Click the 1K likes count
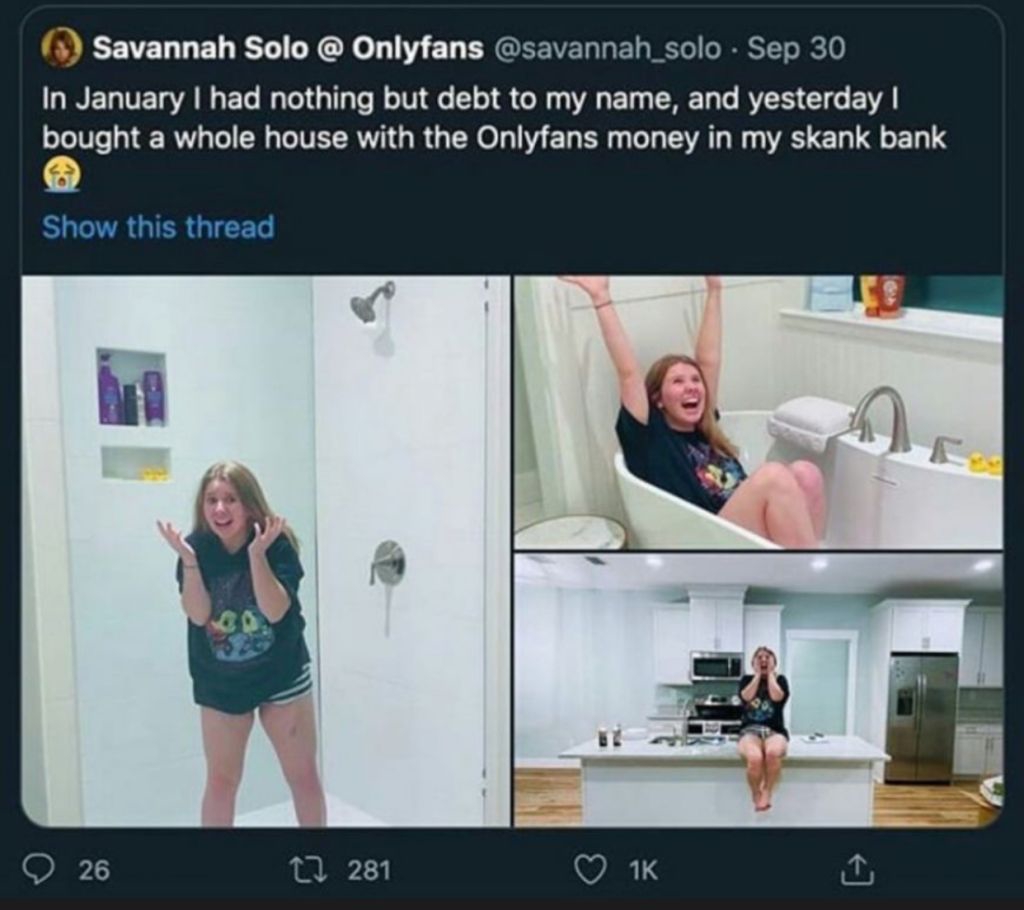Screen dimensions: 1024x910 point(643,871)
